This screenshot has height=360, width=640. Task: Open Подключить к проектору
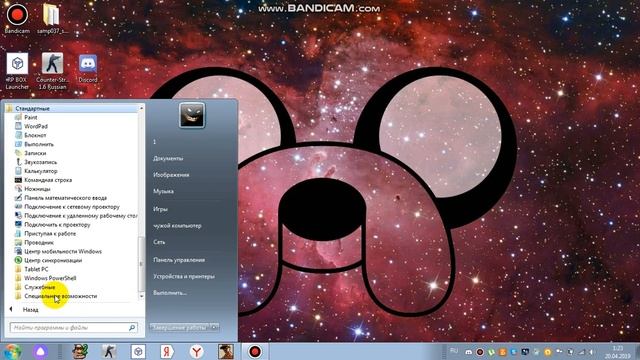click(57, 225)
